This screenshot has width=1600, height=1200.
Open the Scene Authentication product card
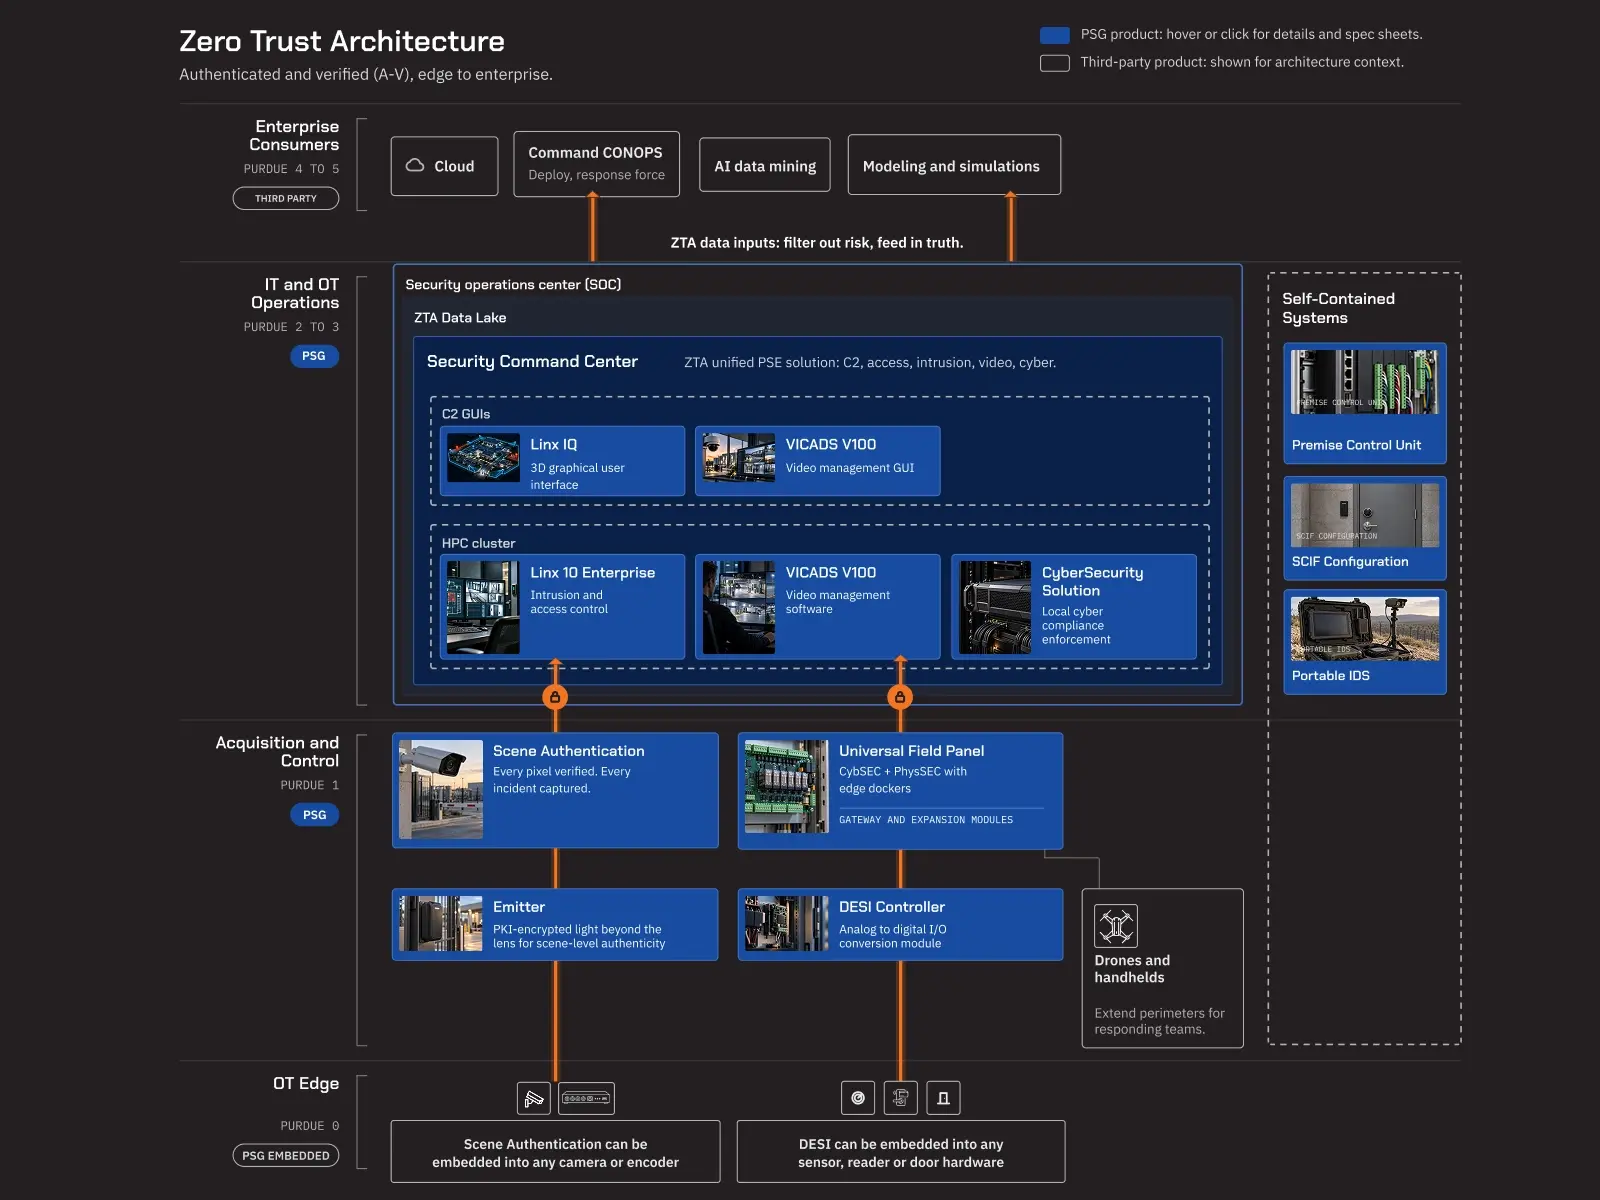point(555,790)
